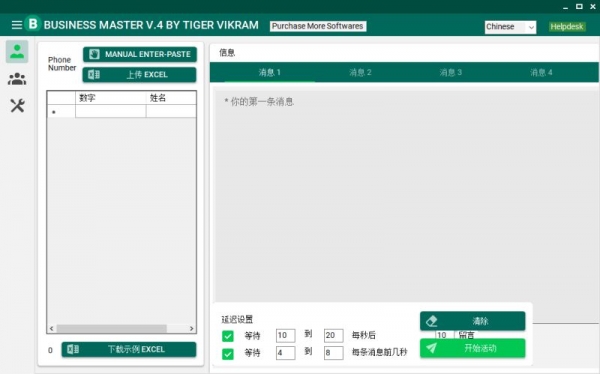Click the delay field showing 8

tap(333, 353)
